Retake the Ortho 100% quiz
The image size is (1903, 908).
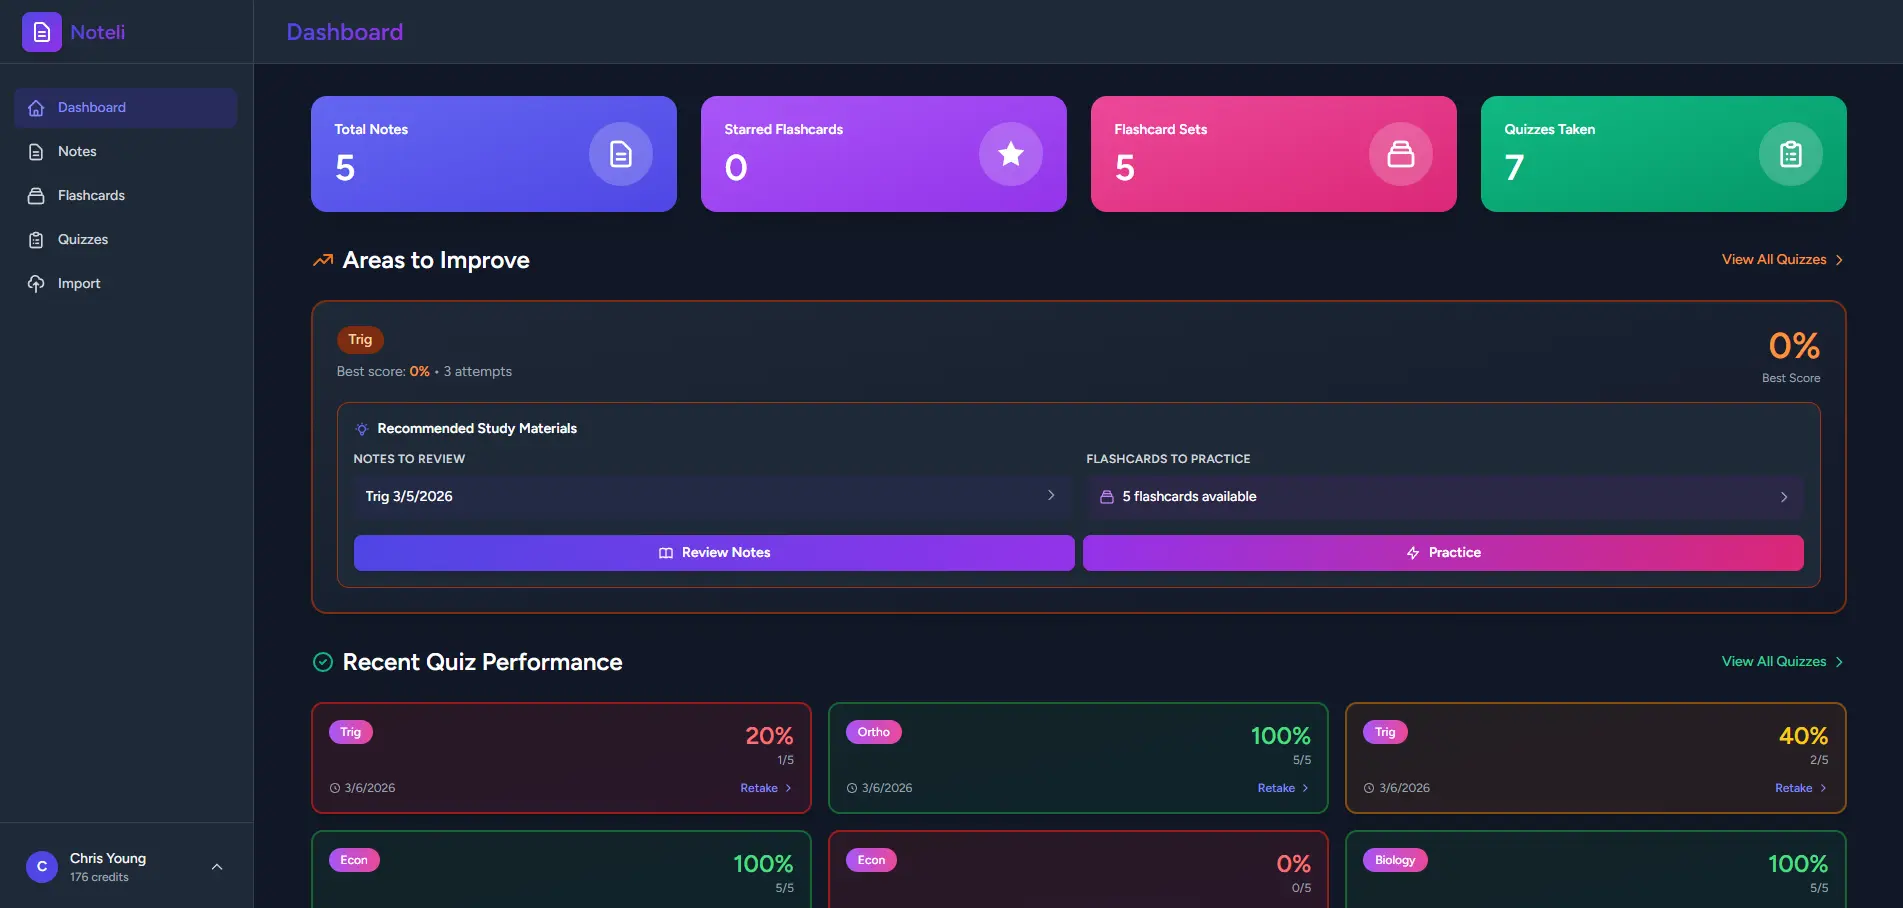(x=1282, y=788)
